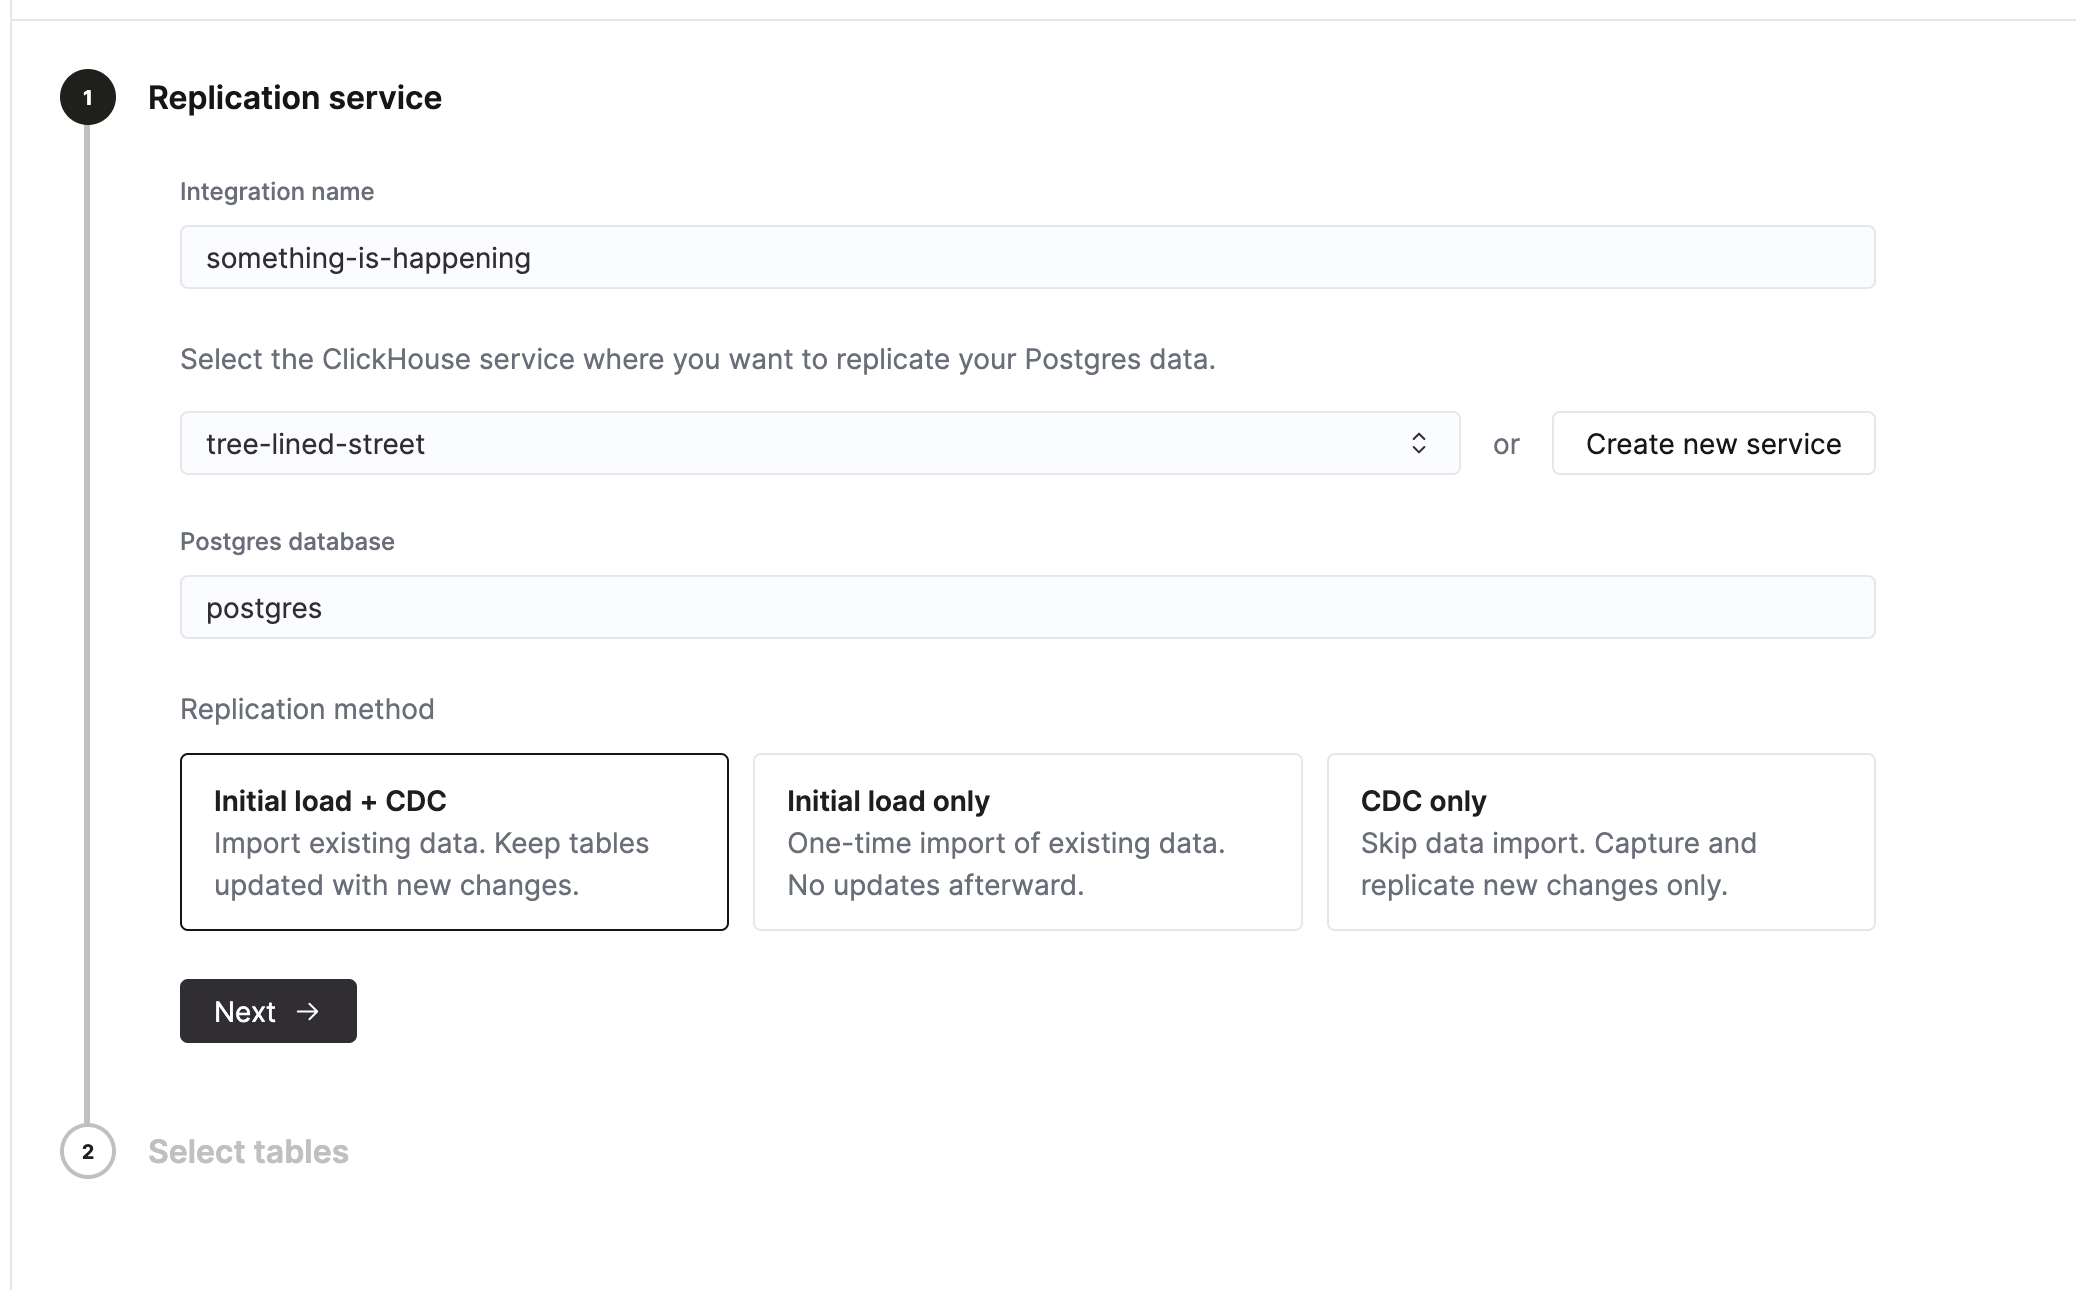This screenshot has height=1290, width=2076.
Task: Select Initial load + CDC replication method
Action: (x=454, y=841)
